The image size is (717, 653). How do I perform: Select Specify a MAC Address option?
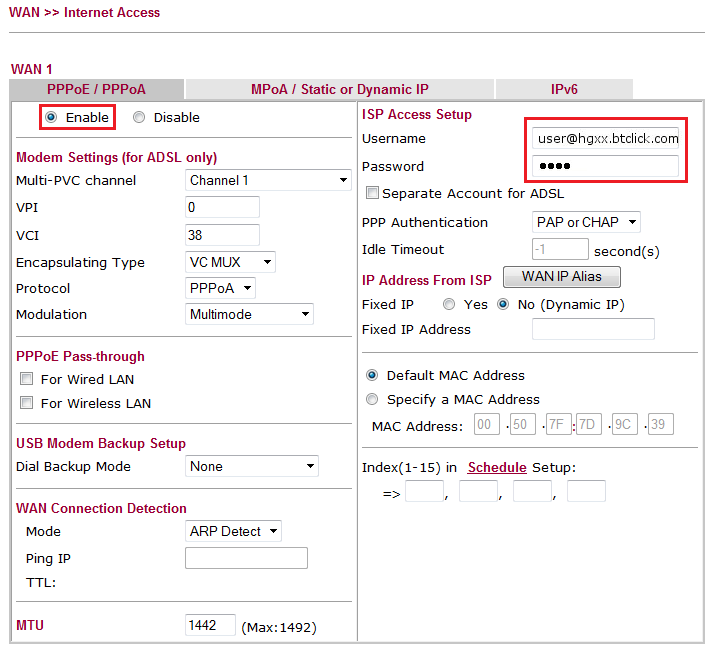pyautogui.click(x=372, y=399)
